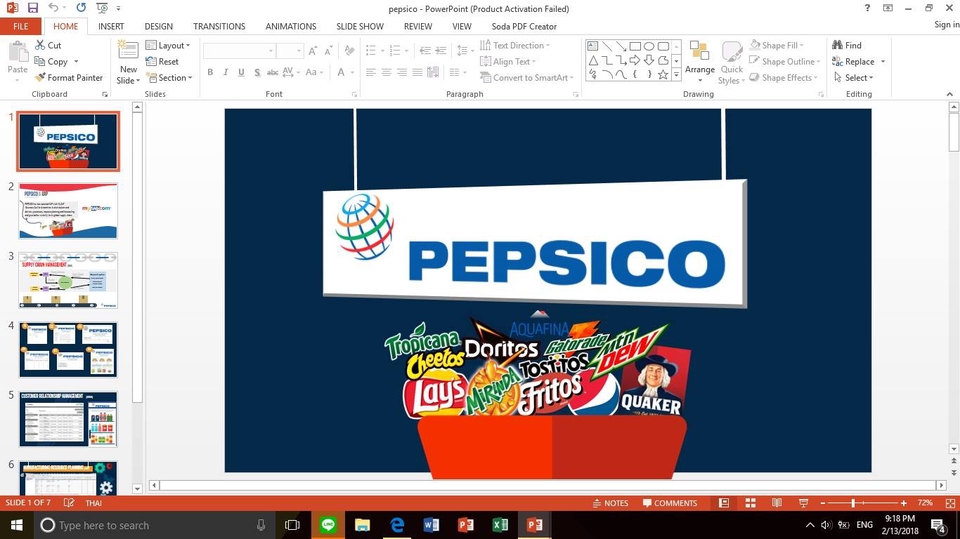Viewport: 960px width, 539px height.
Task: Click NOTES in status bar
Action: pos(610,503)
